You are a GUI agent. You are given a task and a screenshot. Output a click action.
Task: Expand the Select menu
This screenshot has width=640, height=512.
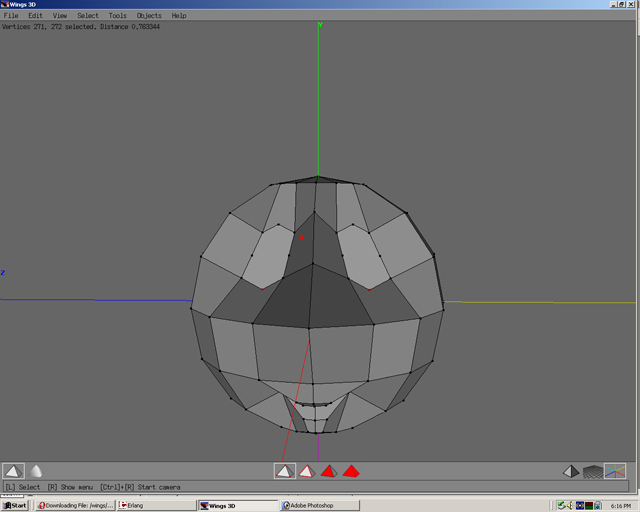[x=88, y=16]
